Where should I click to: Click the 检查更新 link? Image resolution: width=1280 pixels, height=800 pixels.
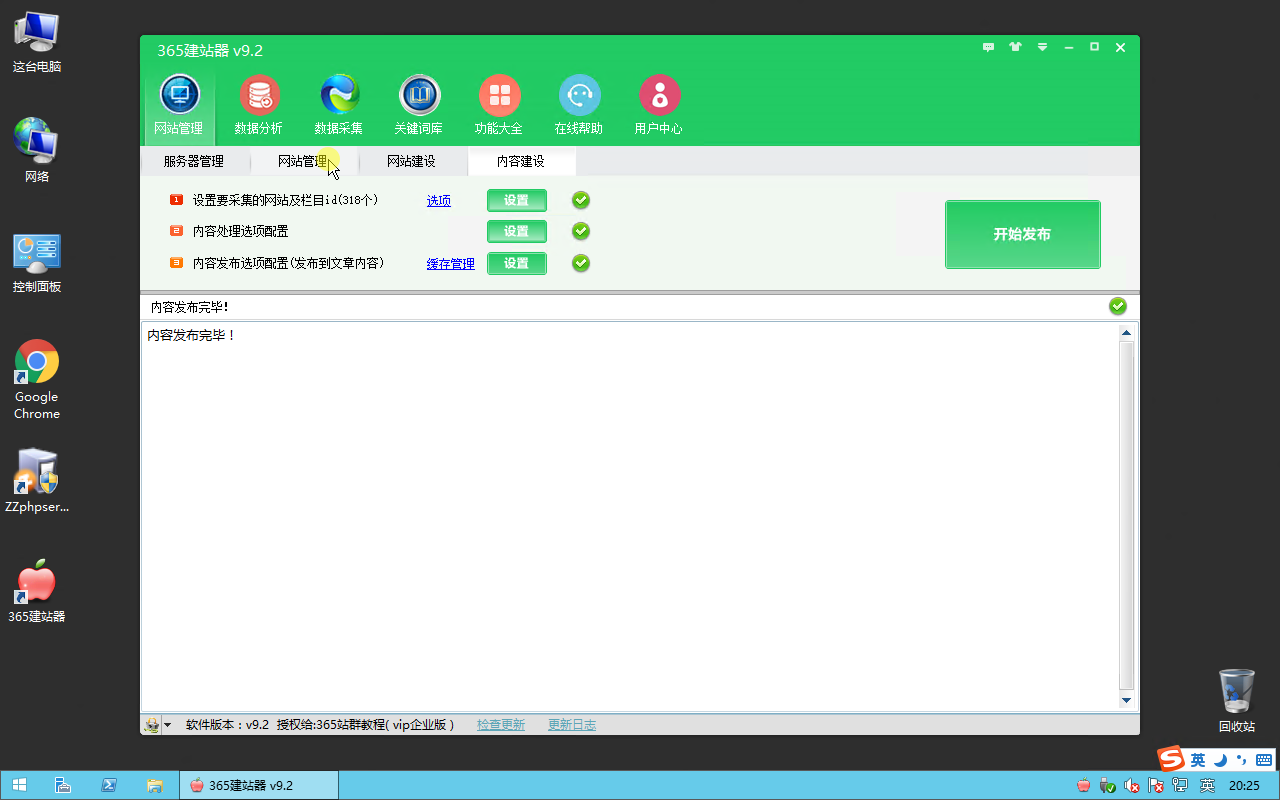point(501,725)
